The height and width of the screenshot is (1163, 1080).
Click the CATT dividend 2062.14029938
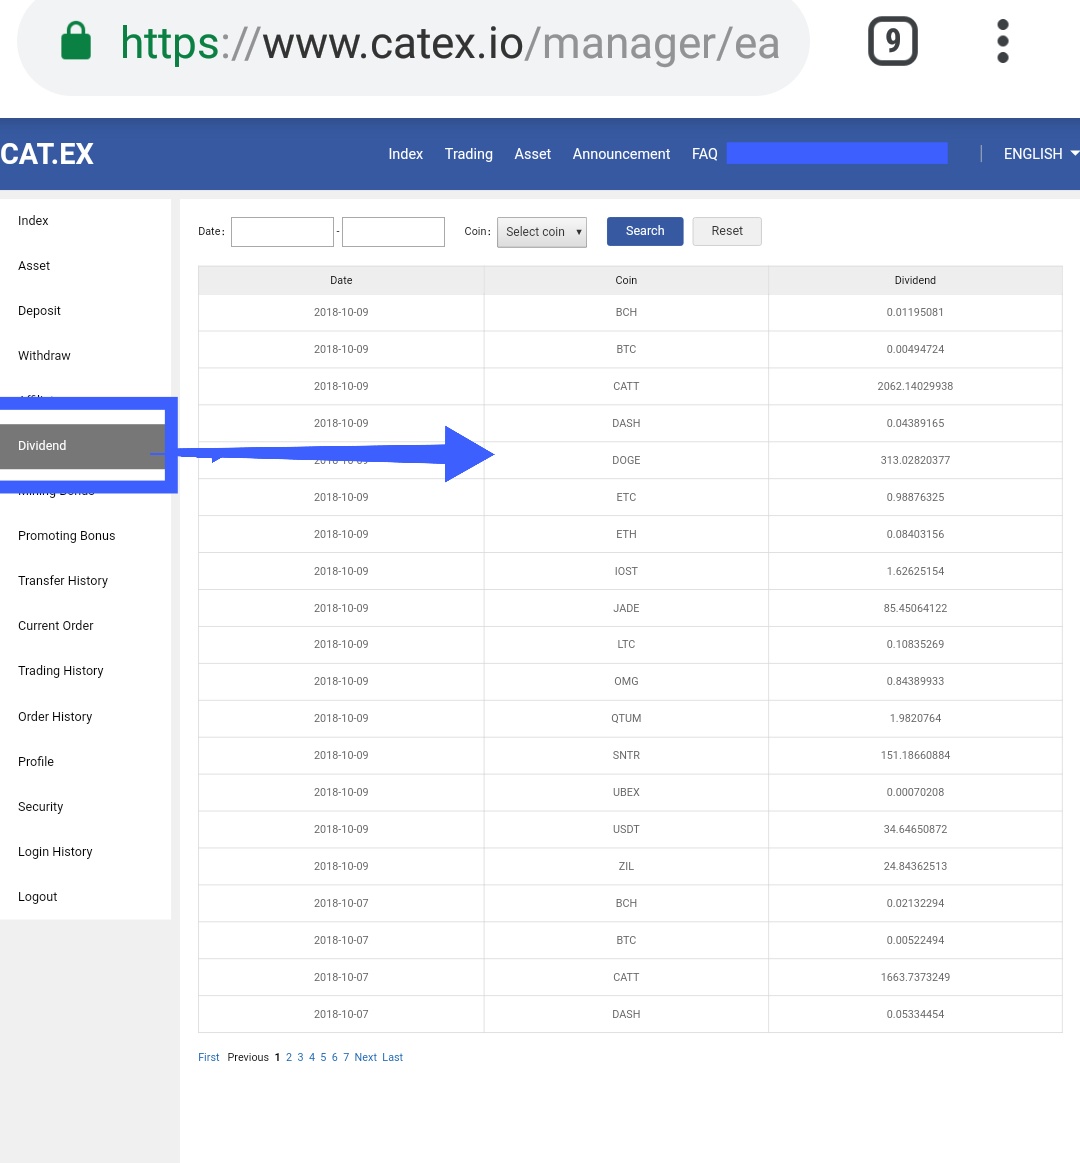915,386
